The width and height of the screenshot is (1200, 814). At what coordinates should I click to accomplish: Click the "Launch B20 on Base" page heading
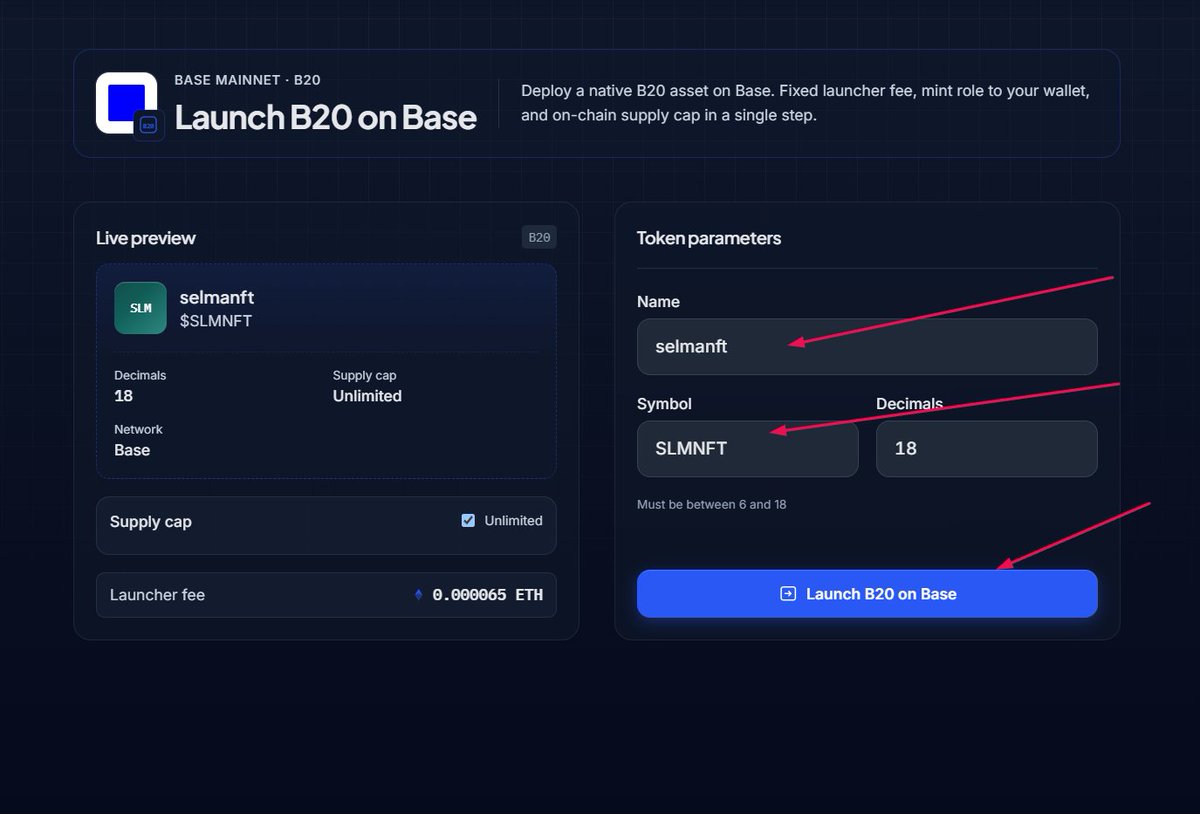[x=326, y=117]
